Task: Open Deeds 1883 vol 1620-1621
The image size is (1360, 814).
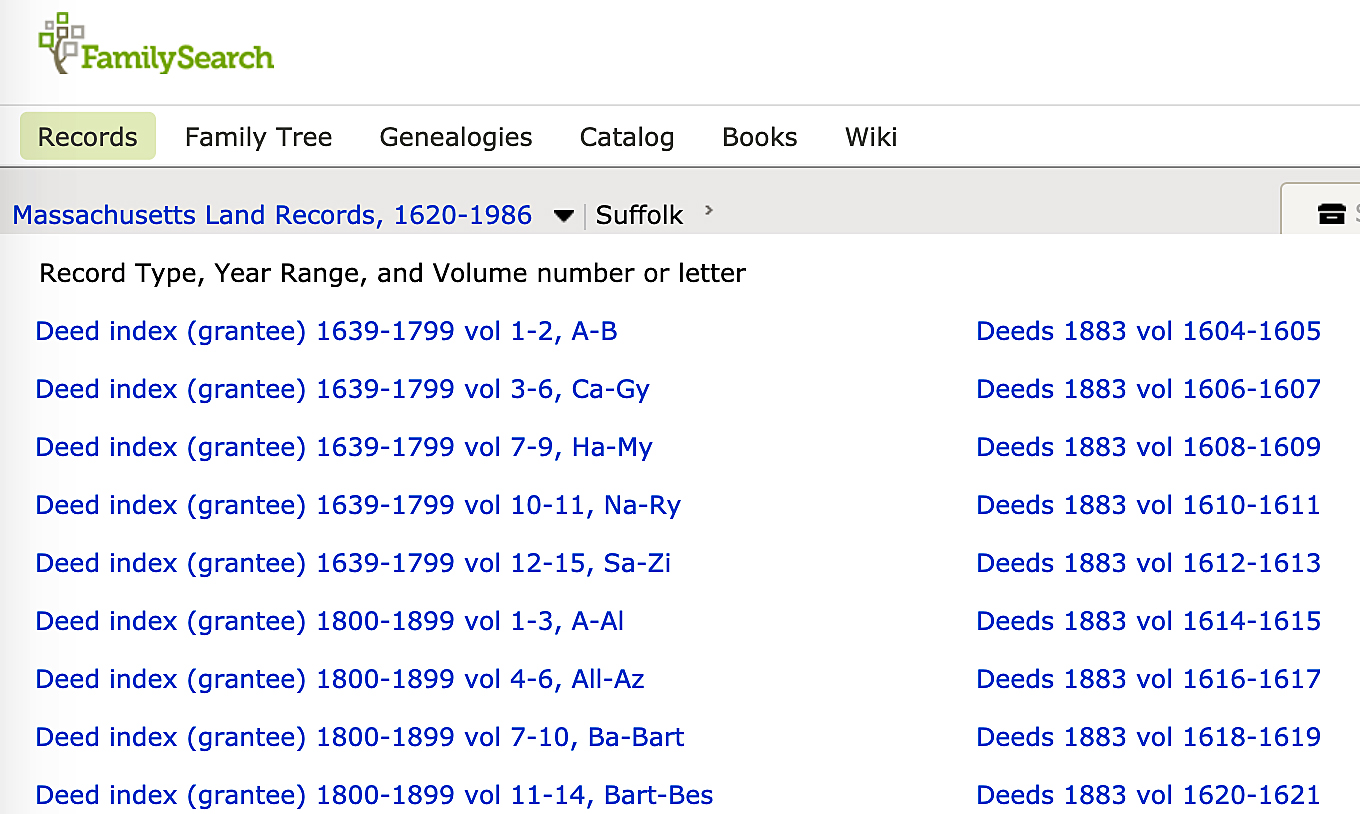Action: click(1147, 795)
